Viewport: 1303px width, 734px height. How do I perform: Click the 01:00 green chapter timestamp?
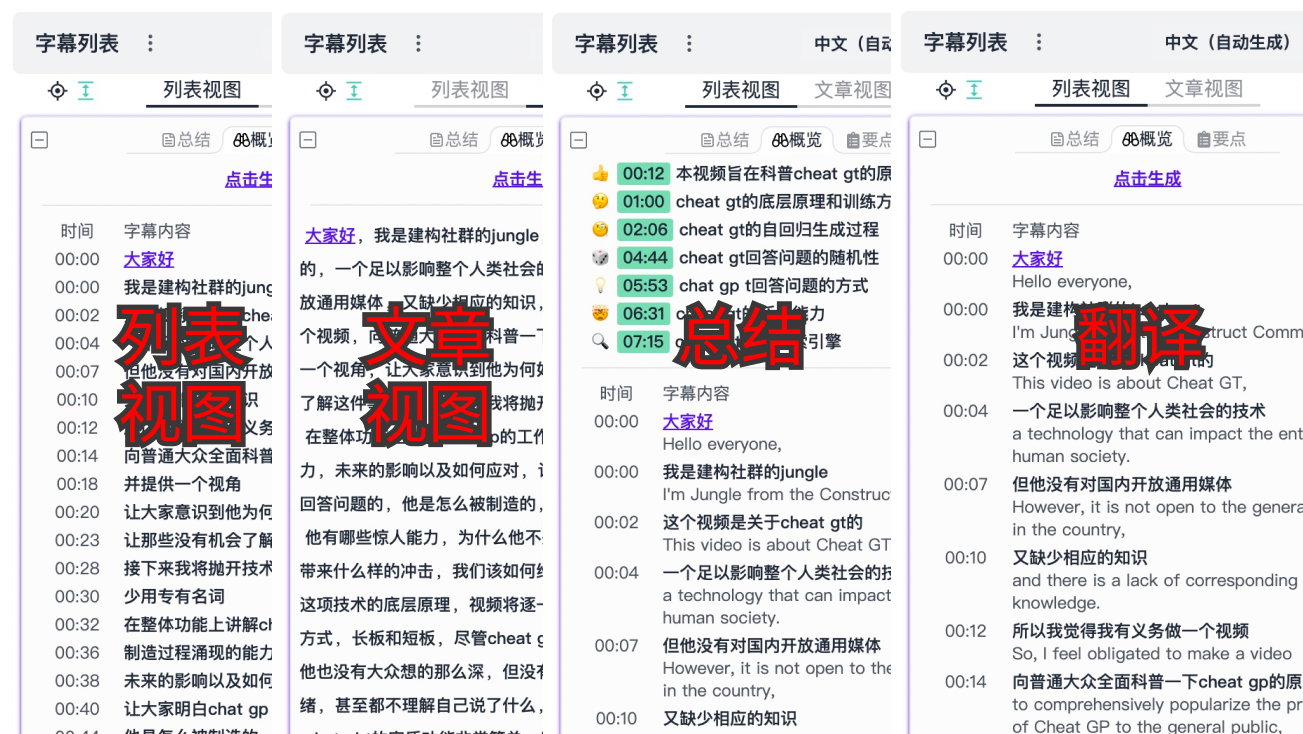(x=643, y=201)
